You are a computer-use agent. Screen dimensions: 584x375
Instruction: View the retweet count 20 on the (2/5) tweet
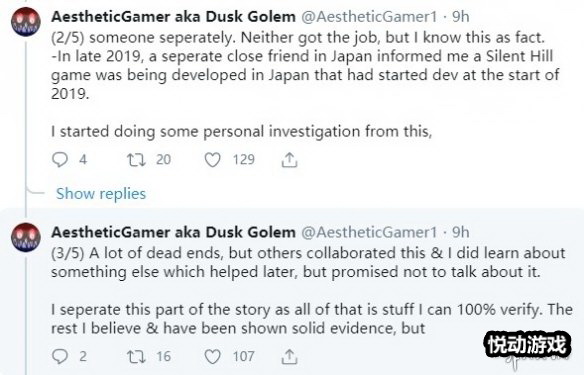click(164, 160)
